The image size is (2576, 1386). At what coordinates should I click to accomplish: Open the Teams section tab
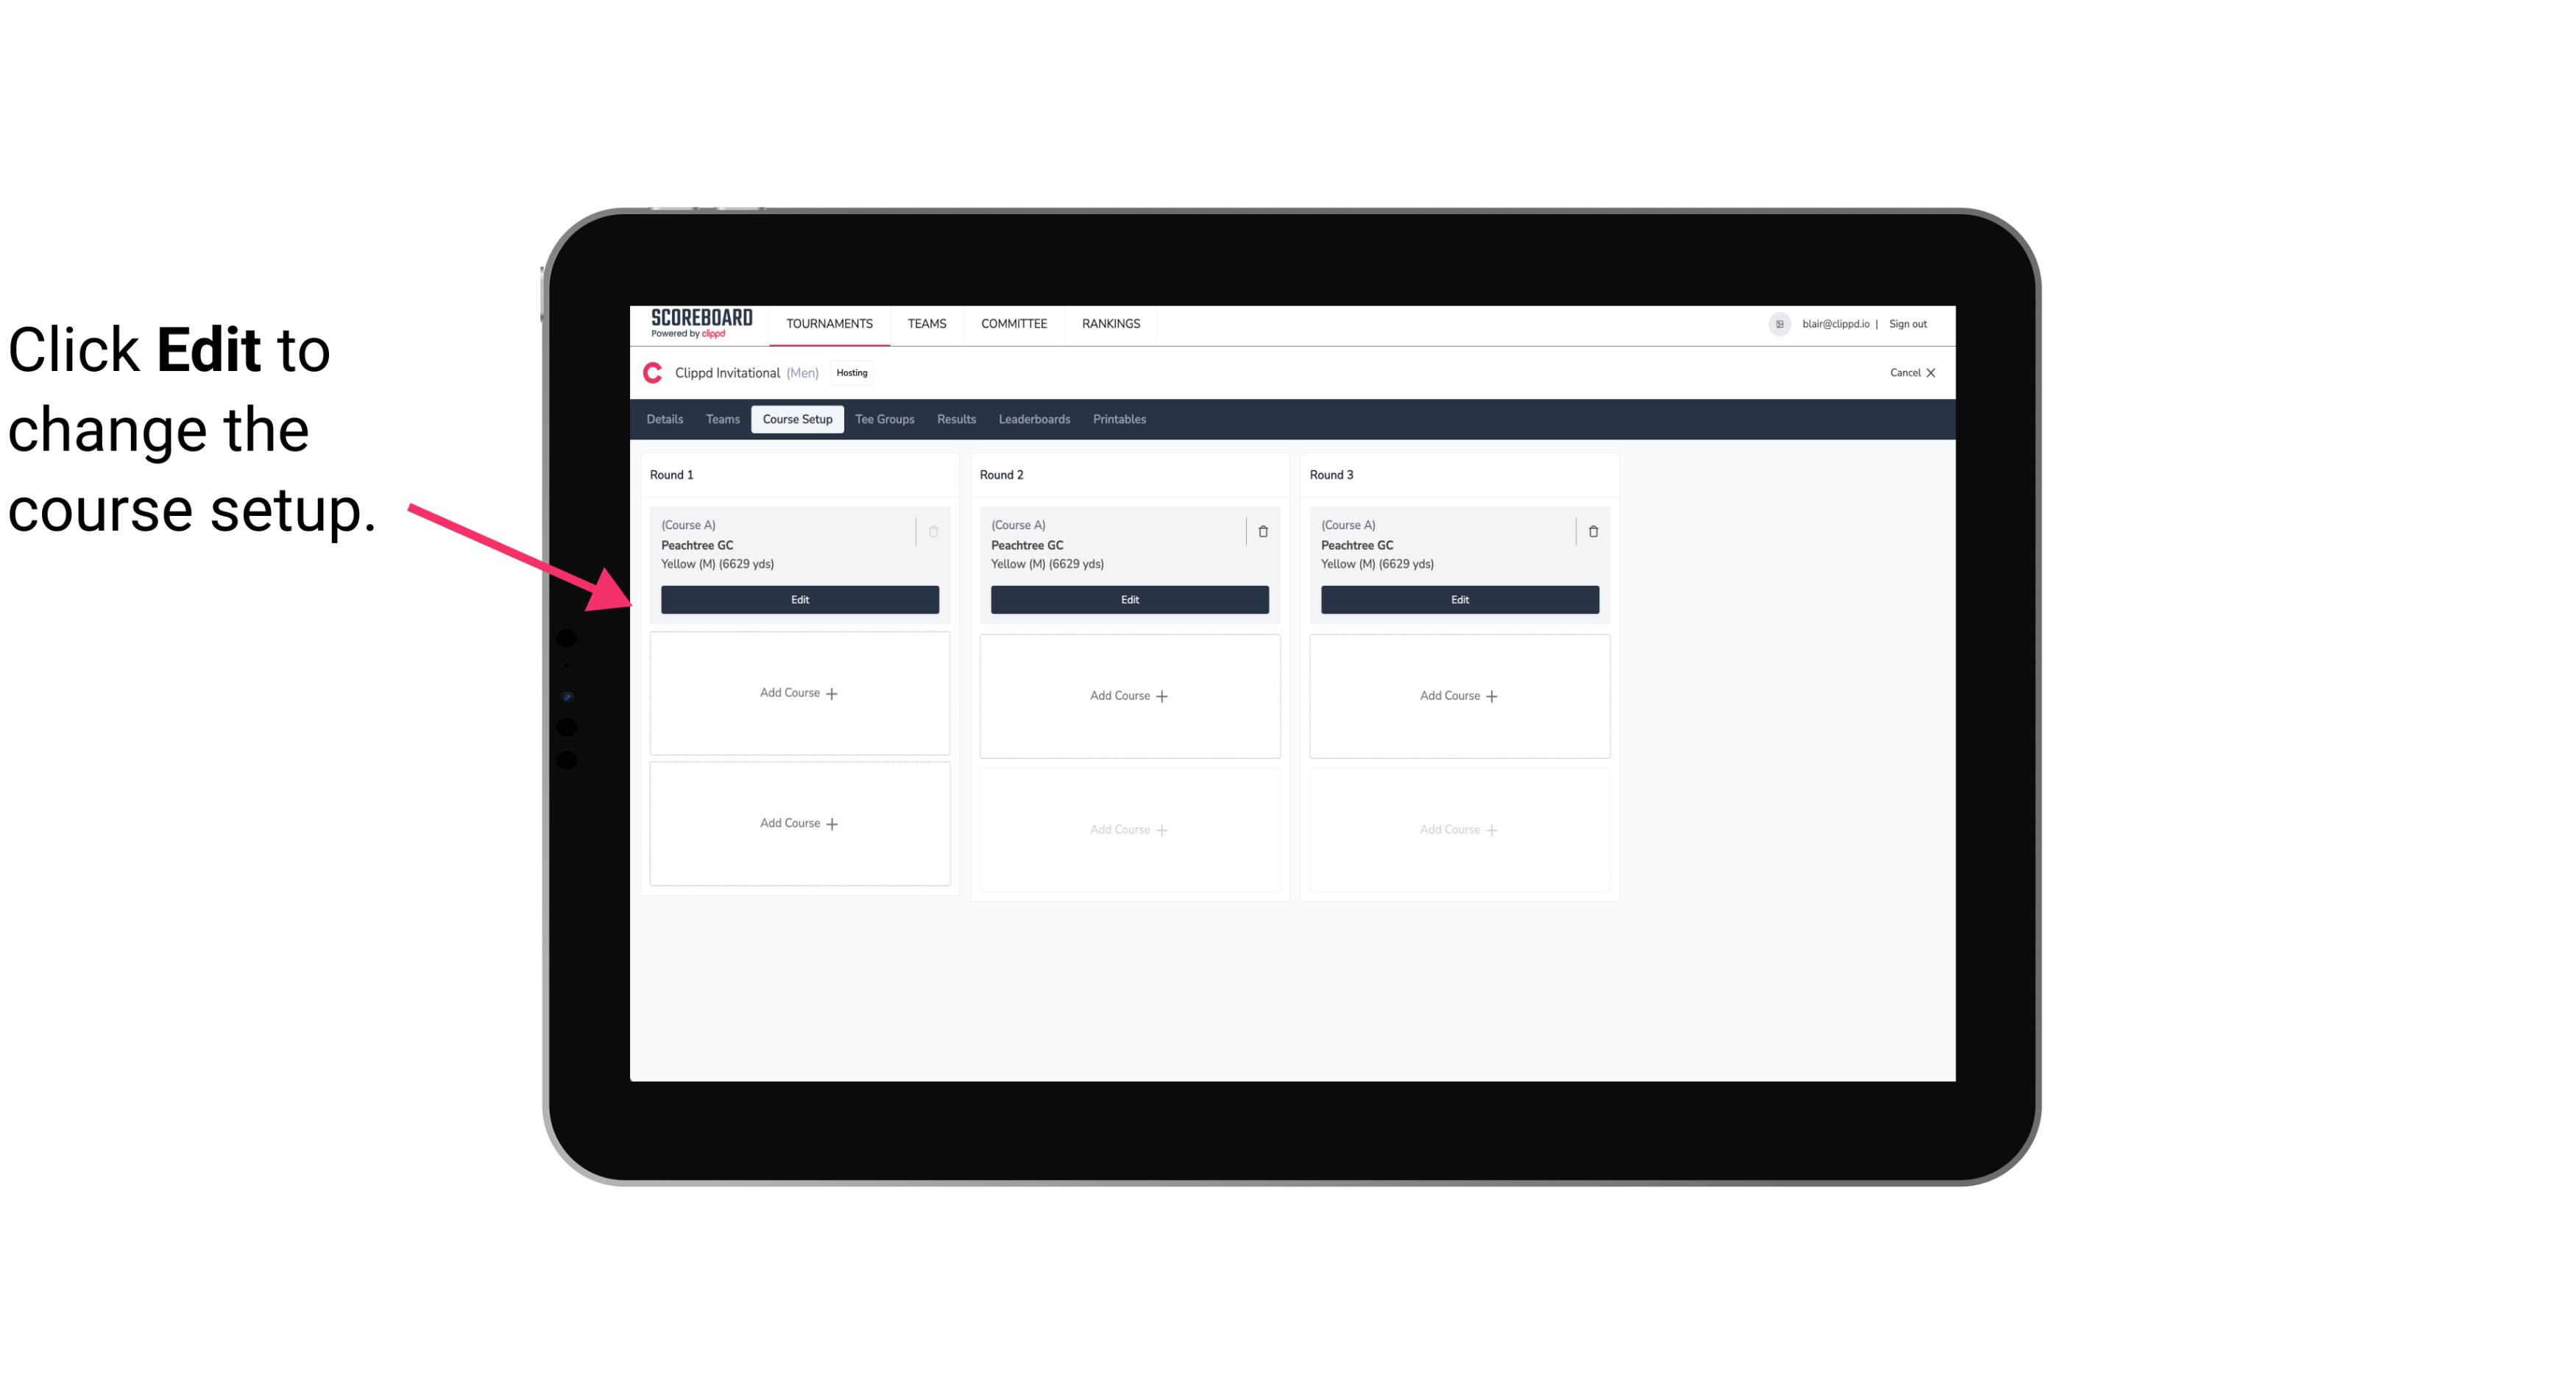click(721, 418)
